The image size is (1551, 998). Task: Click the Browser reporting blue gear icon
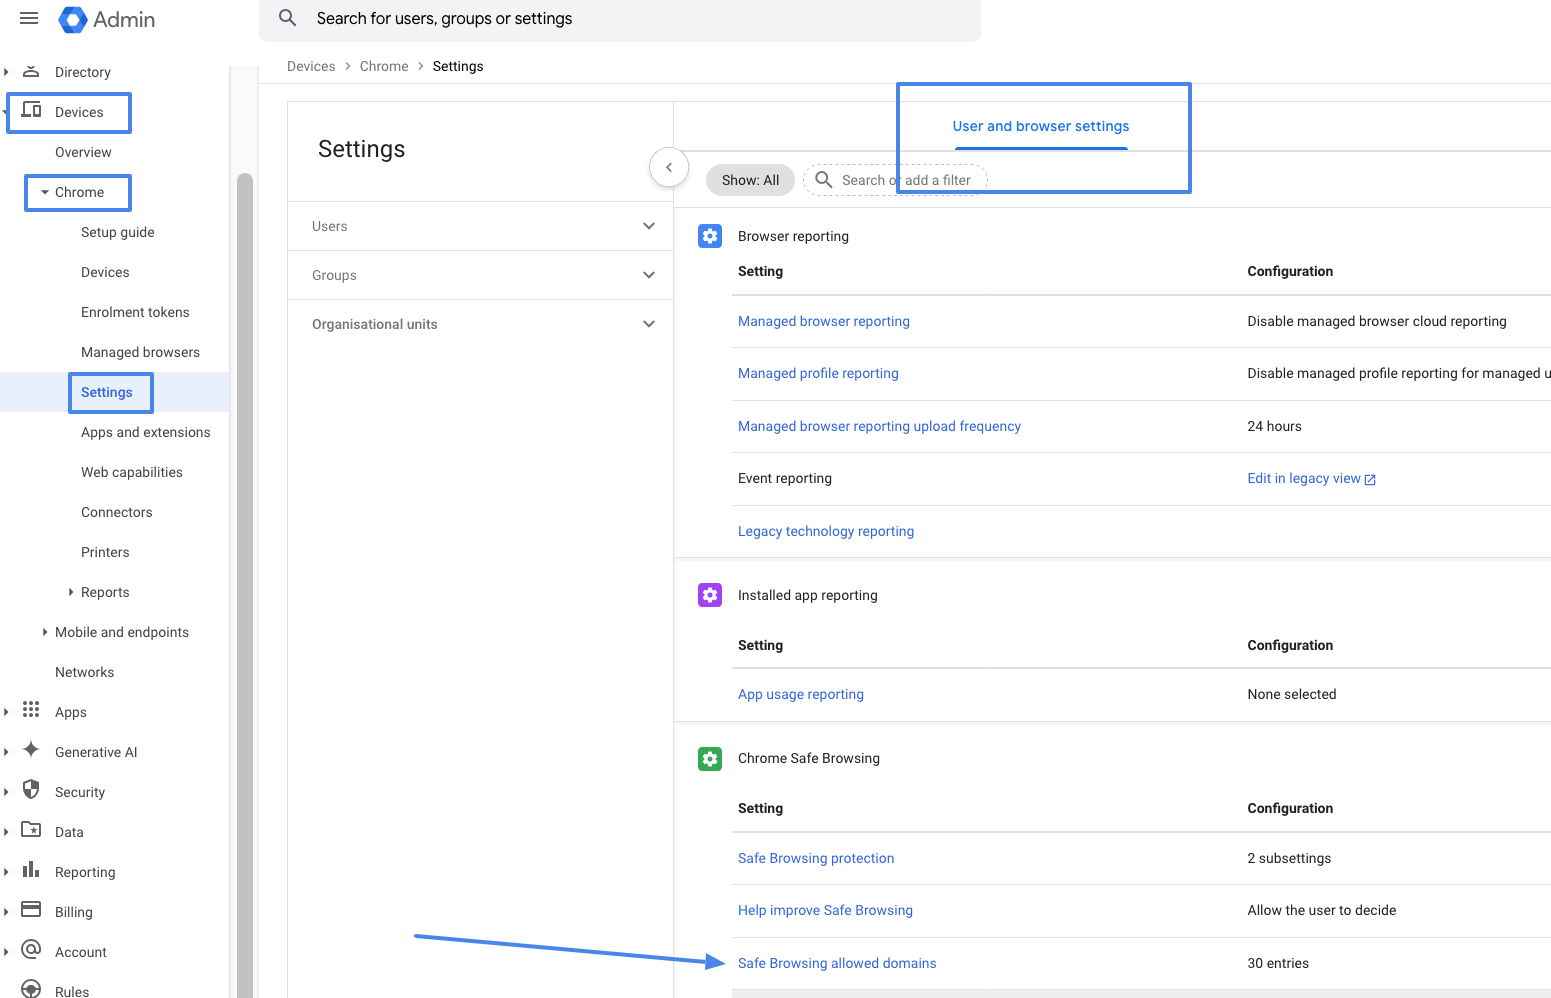tap(710, 236)
